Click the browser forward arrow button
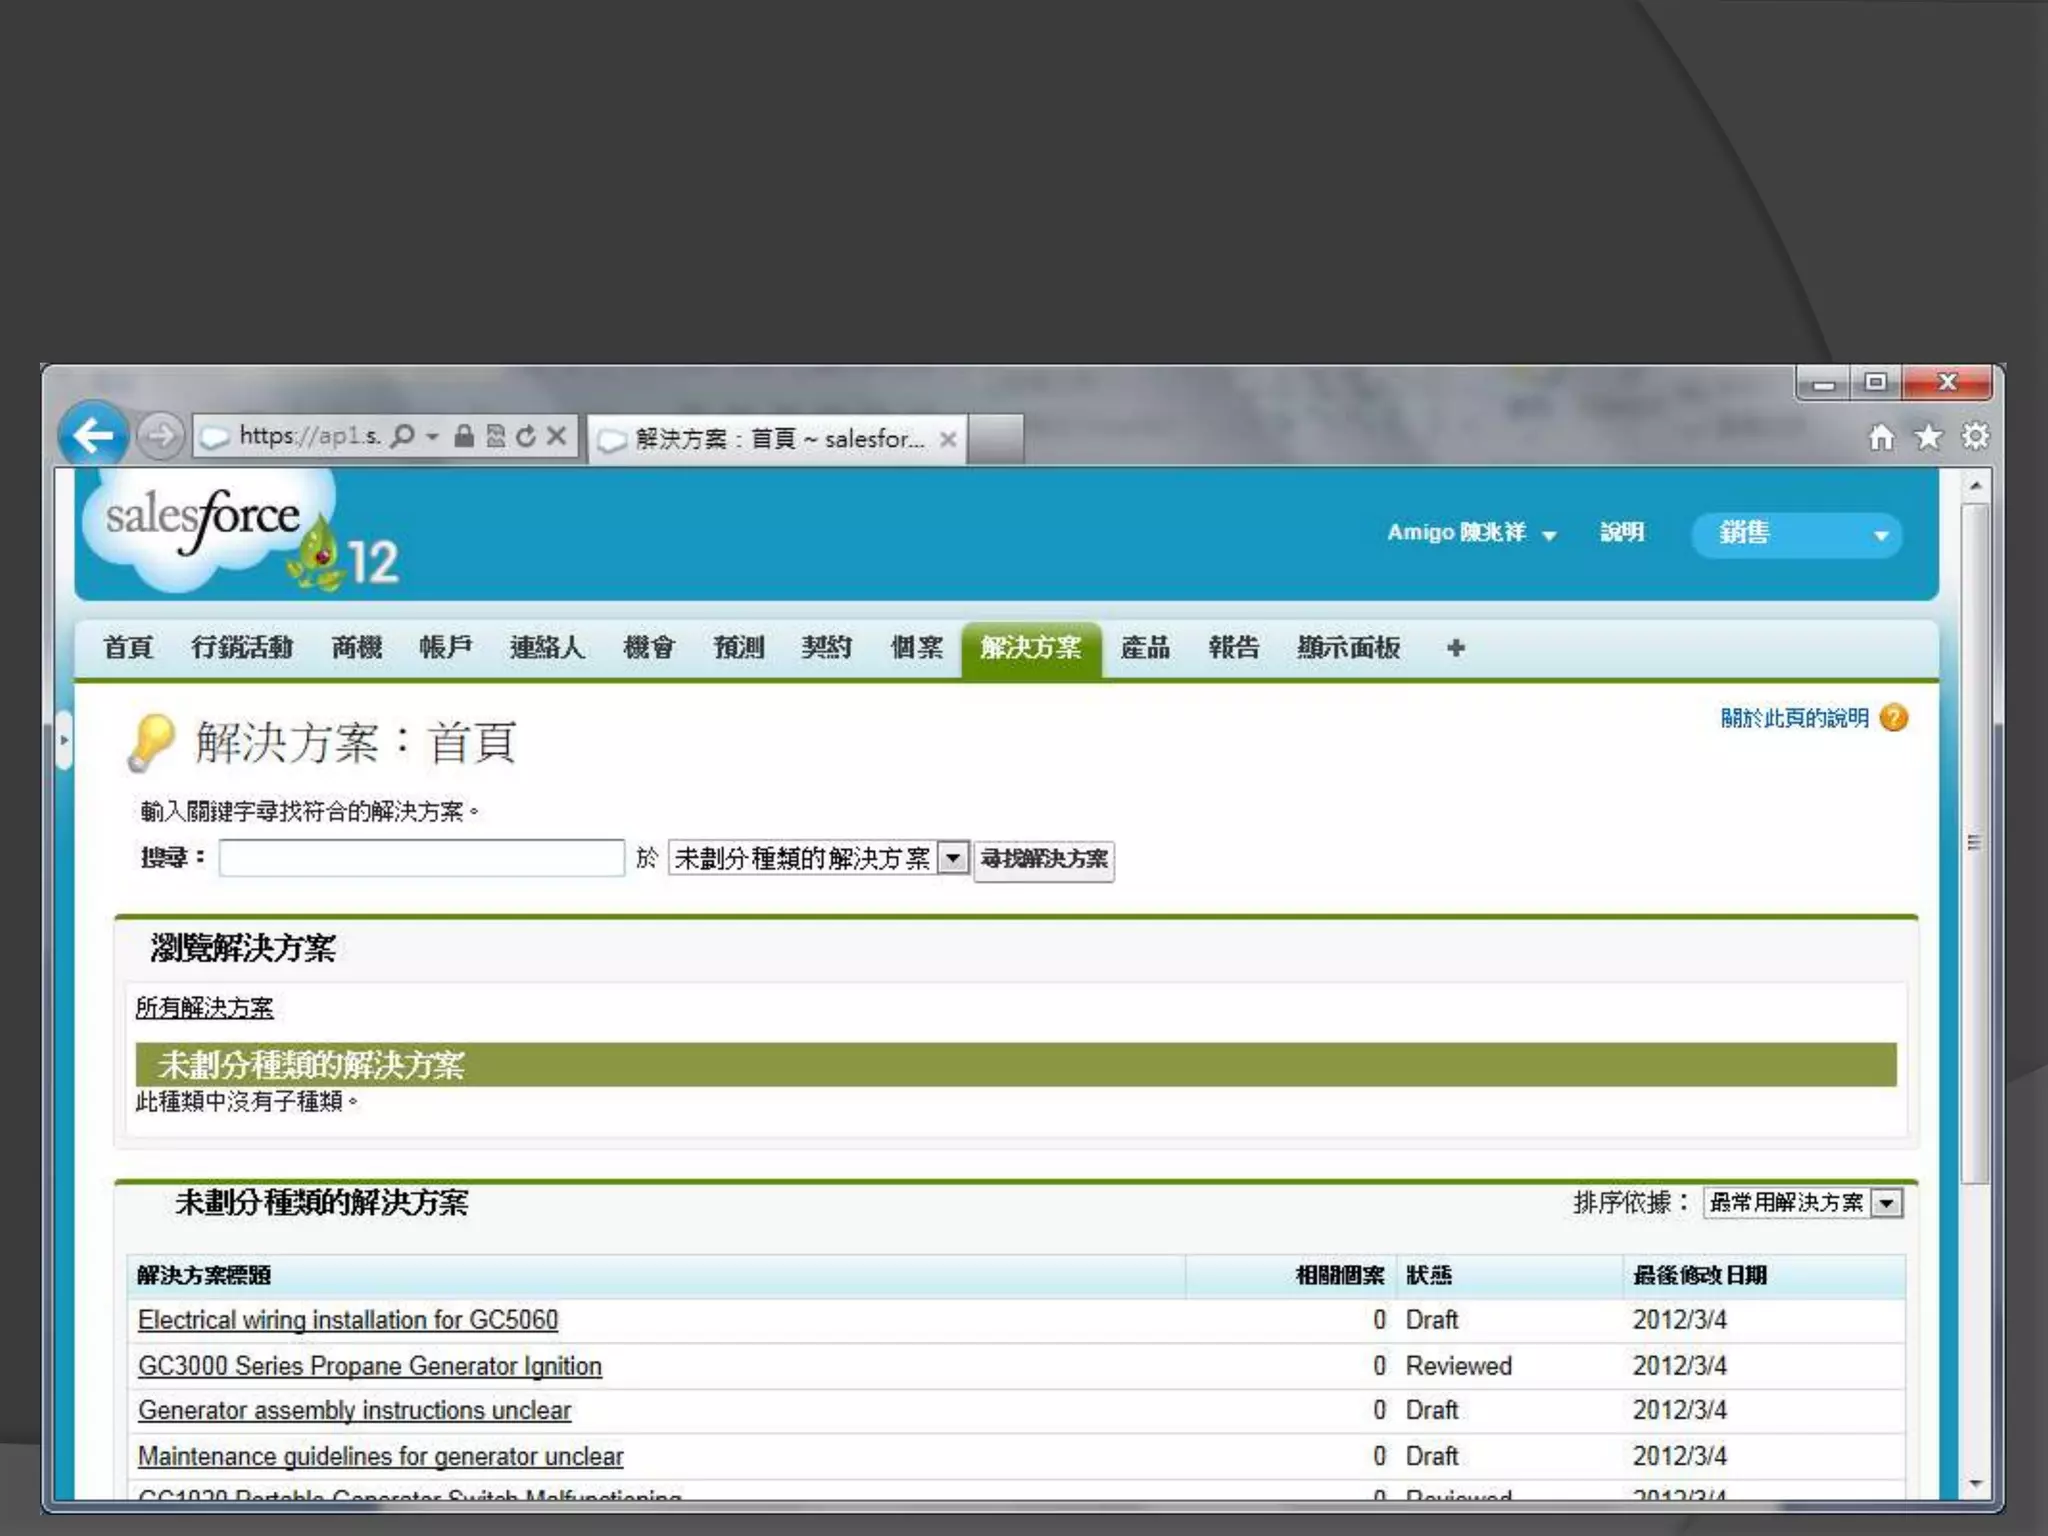The image size is (2048, 1536). click(160, 436)
